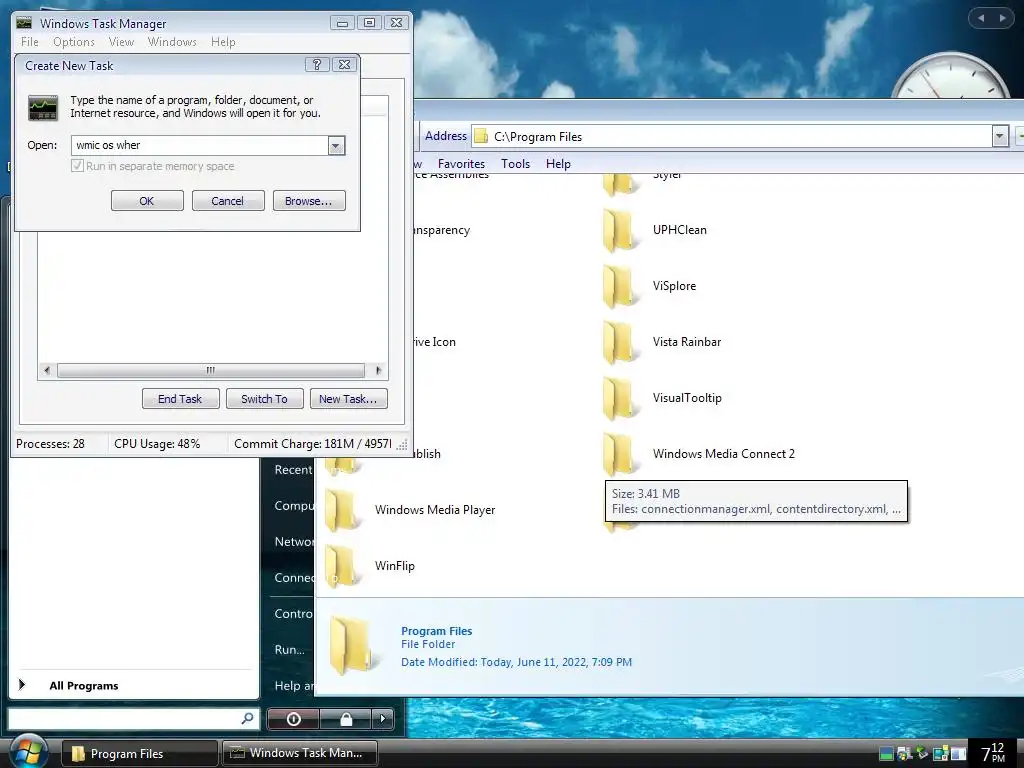Open the Tools menu in Explorer

pos(515,164)
